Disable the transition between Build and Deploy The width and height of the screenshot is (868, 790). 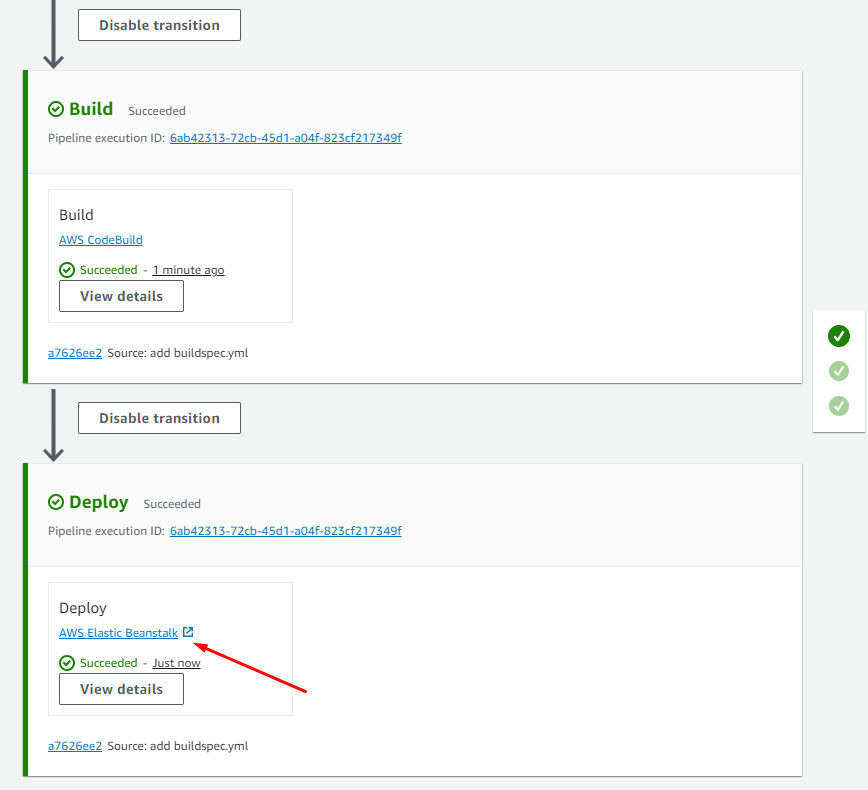tap(159, 418)
